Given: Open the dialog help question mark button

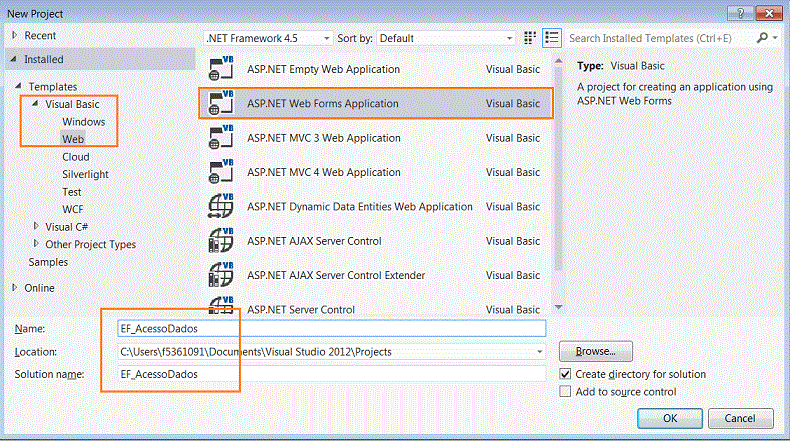Looking at the screenshot, I should click(740, 13).
